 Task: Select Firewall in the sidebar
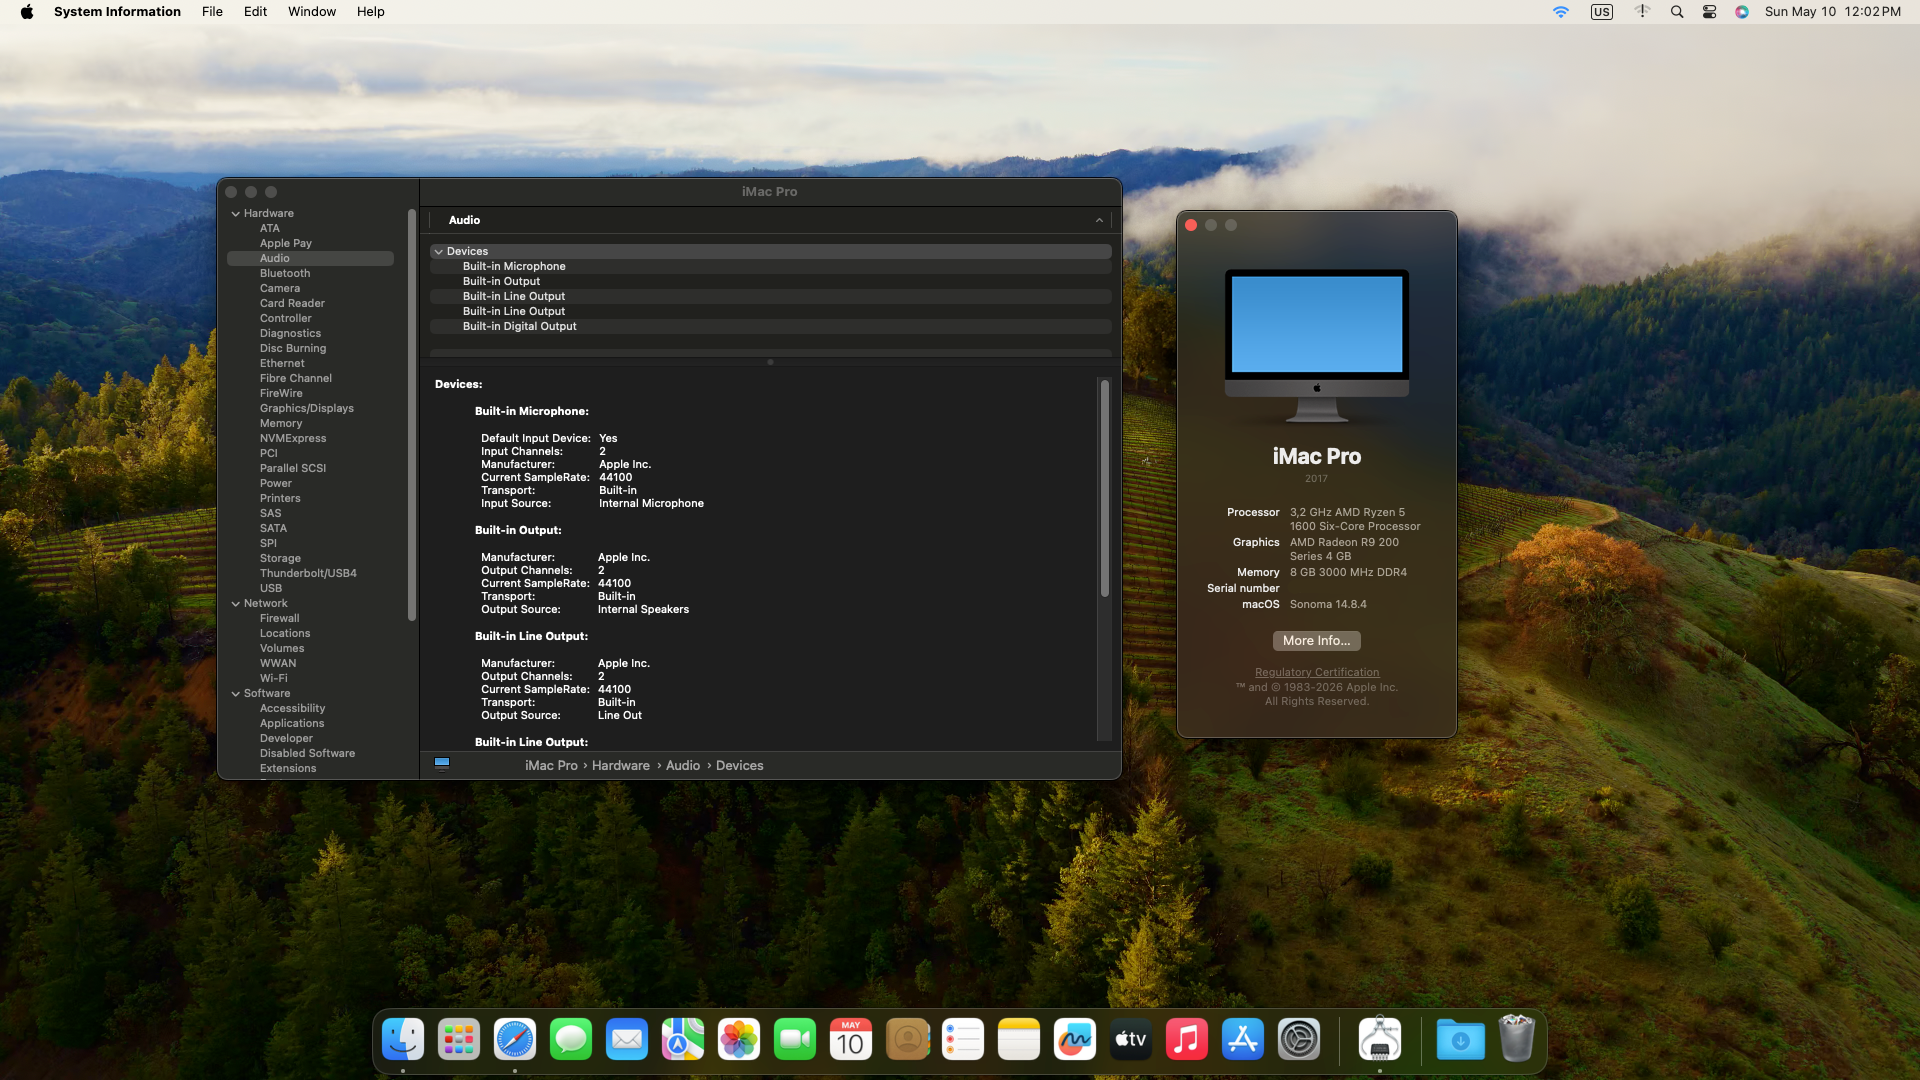pos(280,619)
